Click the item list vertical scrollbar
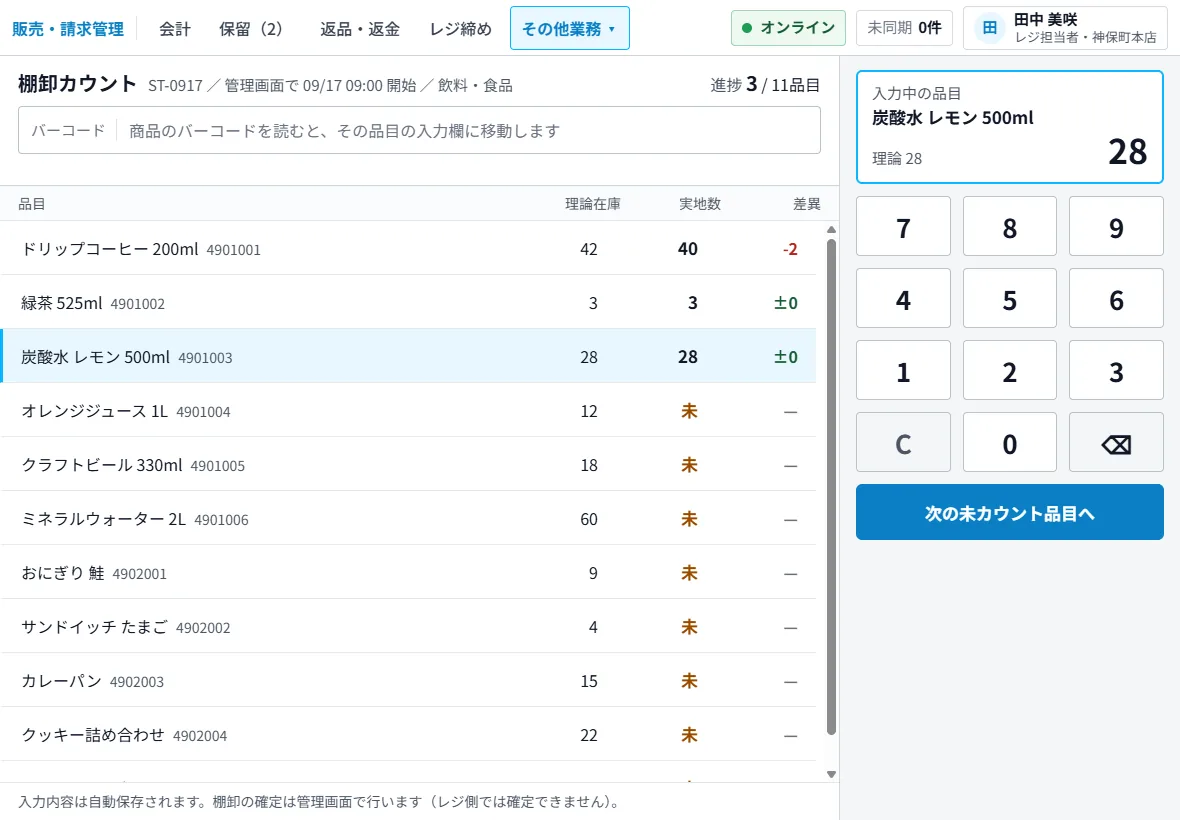1180x820 pixels. [831, 486]
